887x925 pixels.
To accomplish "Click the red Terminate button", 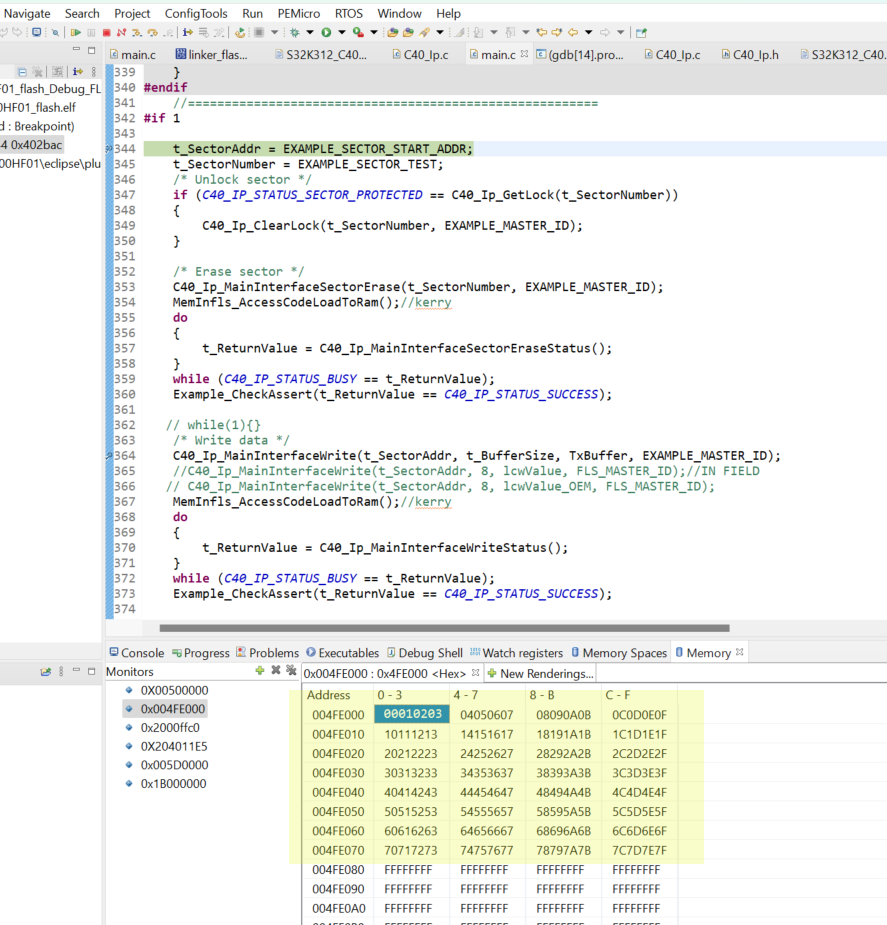I will (x=106, y=32).
